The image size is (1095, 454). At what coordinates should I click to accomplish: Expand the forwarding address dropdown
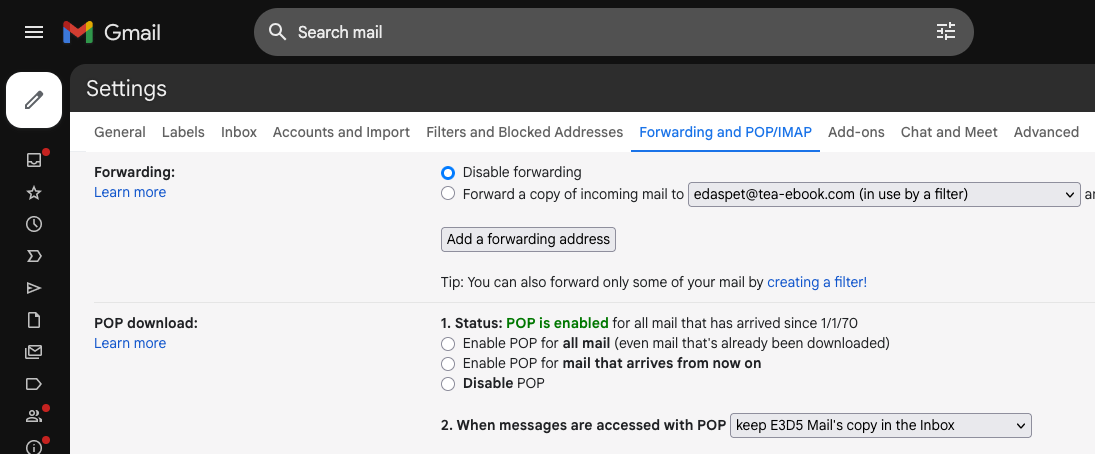point(884,194)
